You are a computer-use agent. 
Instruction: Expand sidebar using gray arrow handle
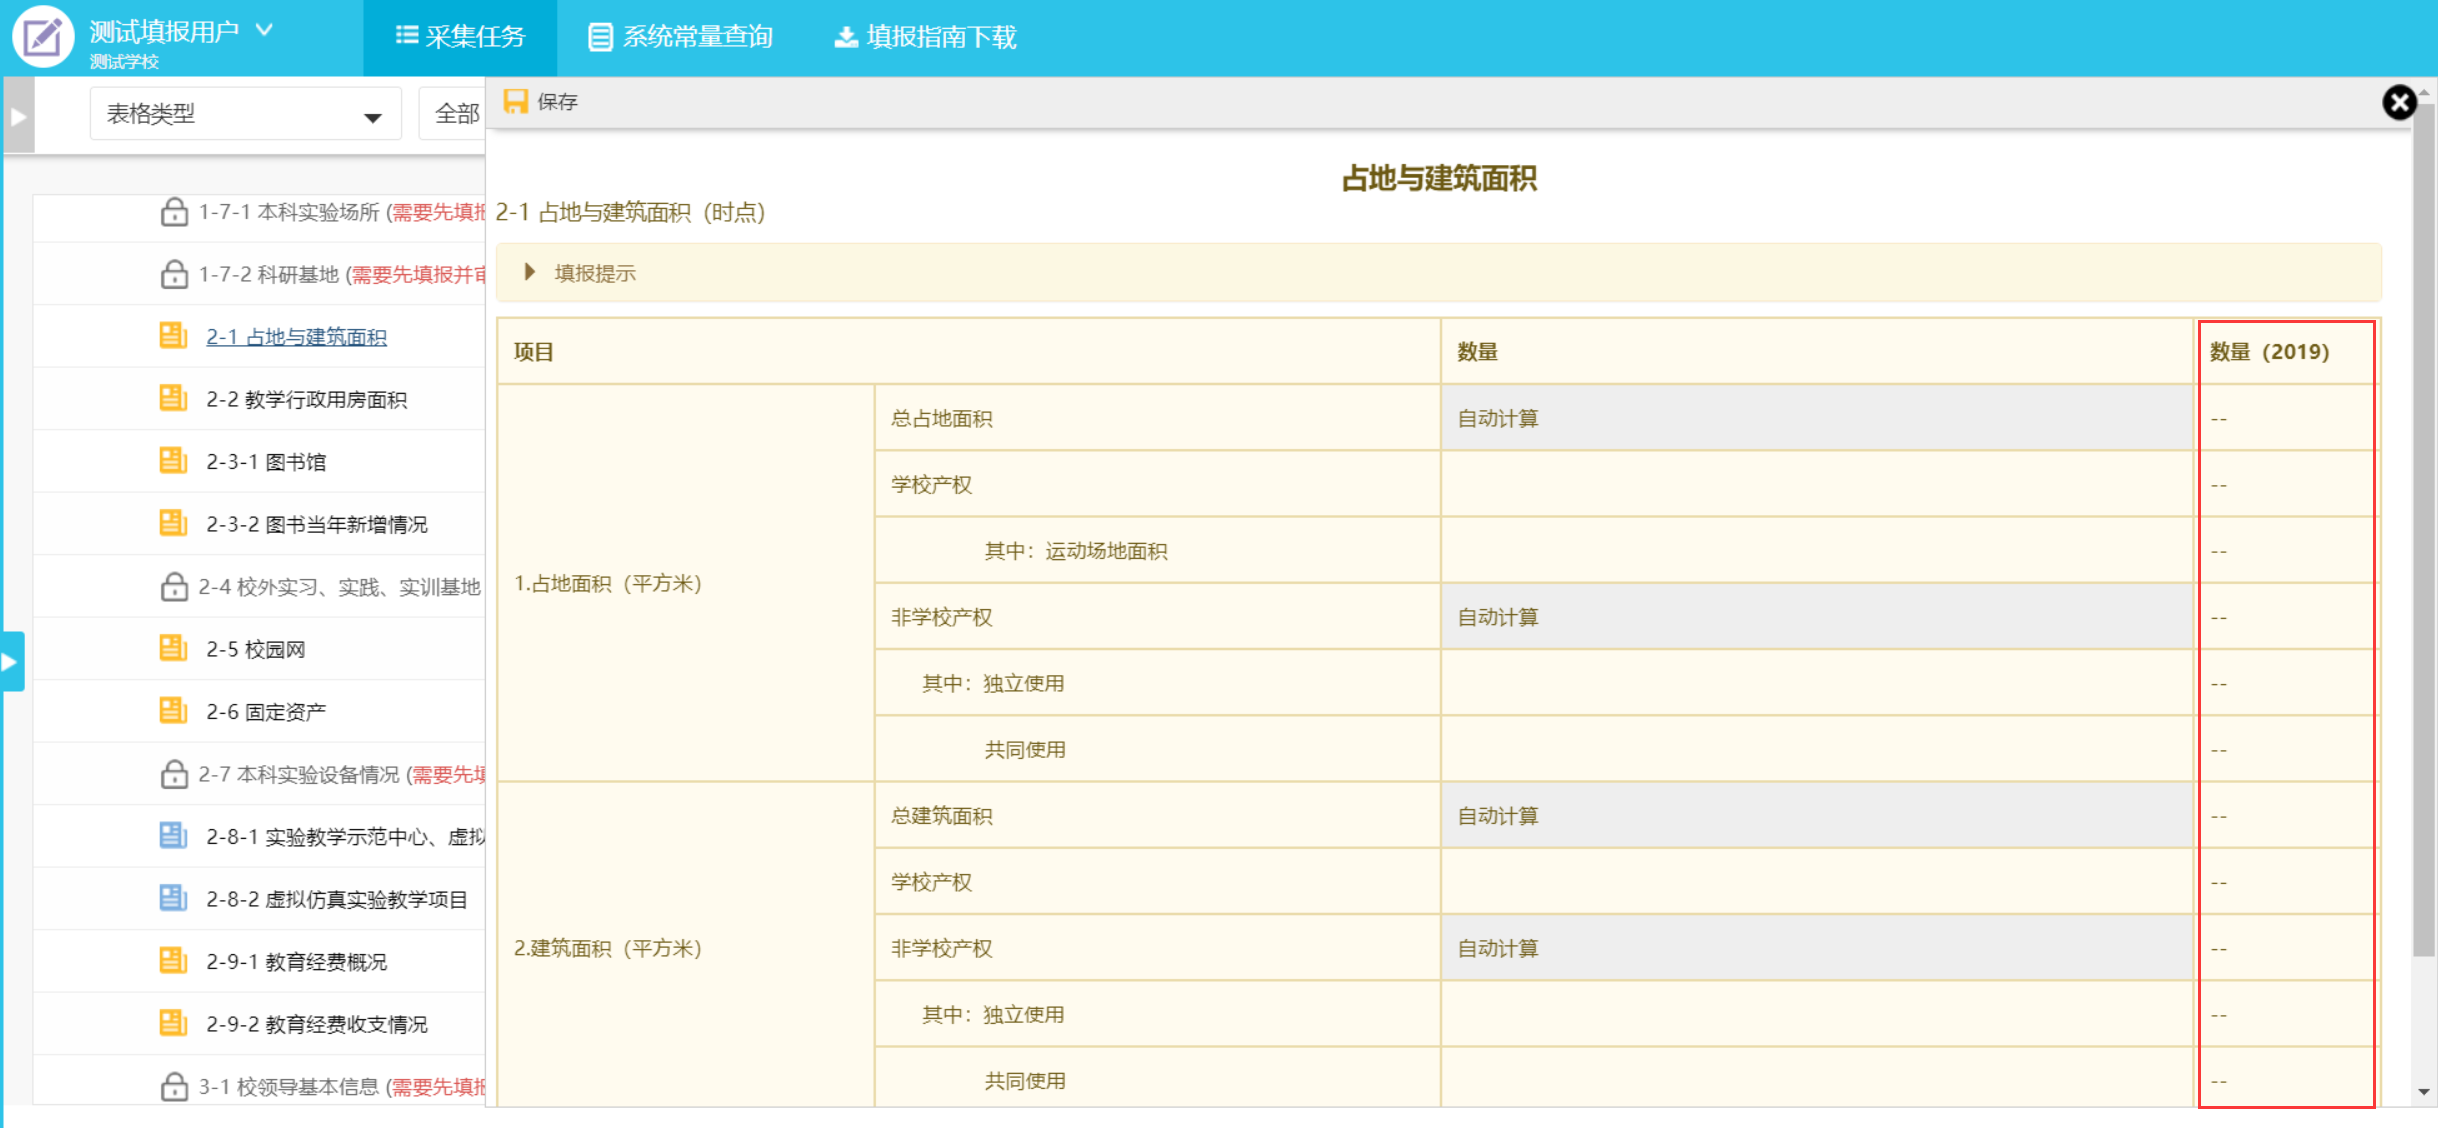coord(18,116)
